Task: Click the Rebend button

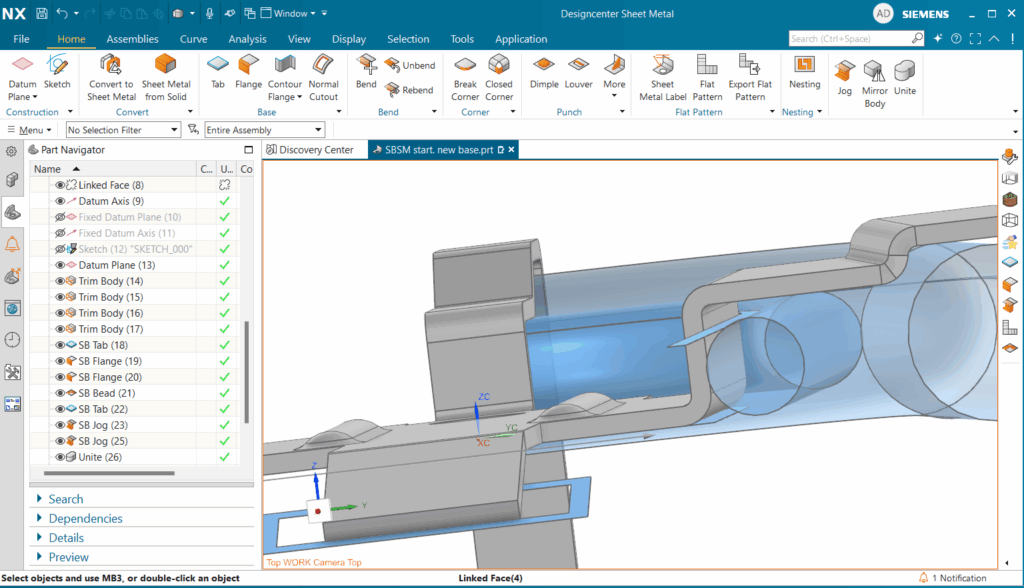Action: tap(408, 90)
